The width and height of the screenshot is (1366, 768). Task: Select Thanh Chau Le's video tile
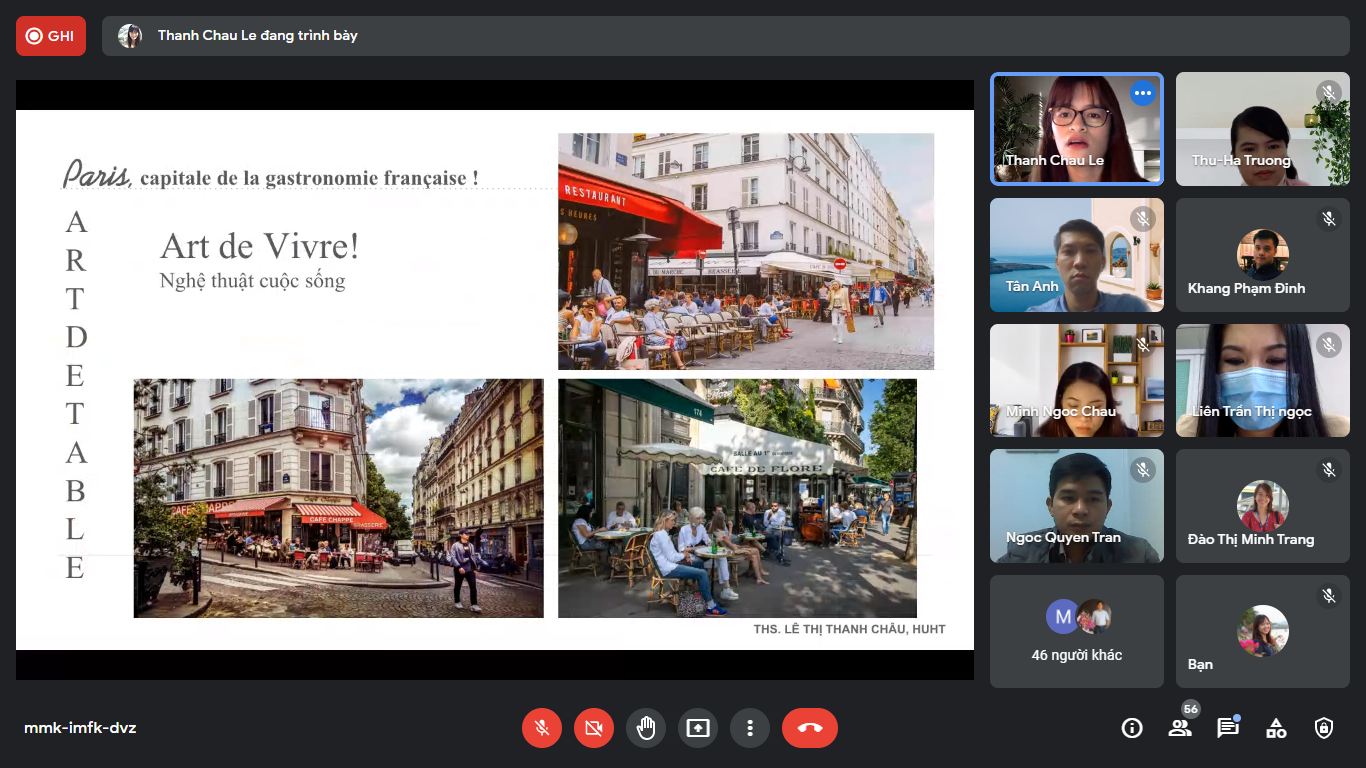pyautogui.click(x=1077, y=129)
